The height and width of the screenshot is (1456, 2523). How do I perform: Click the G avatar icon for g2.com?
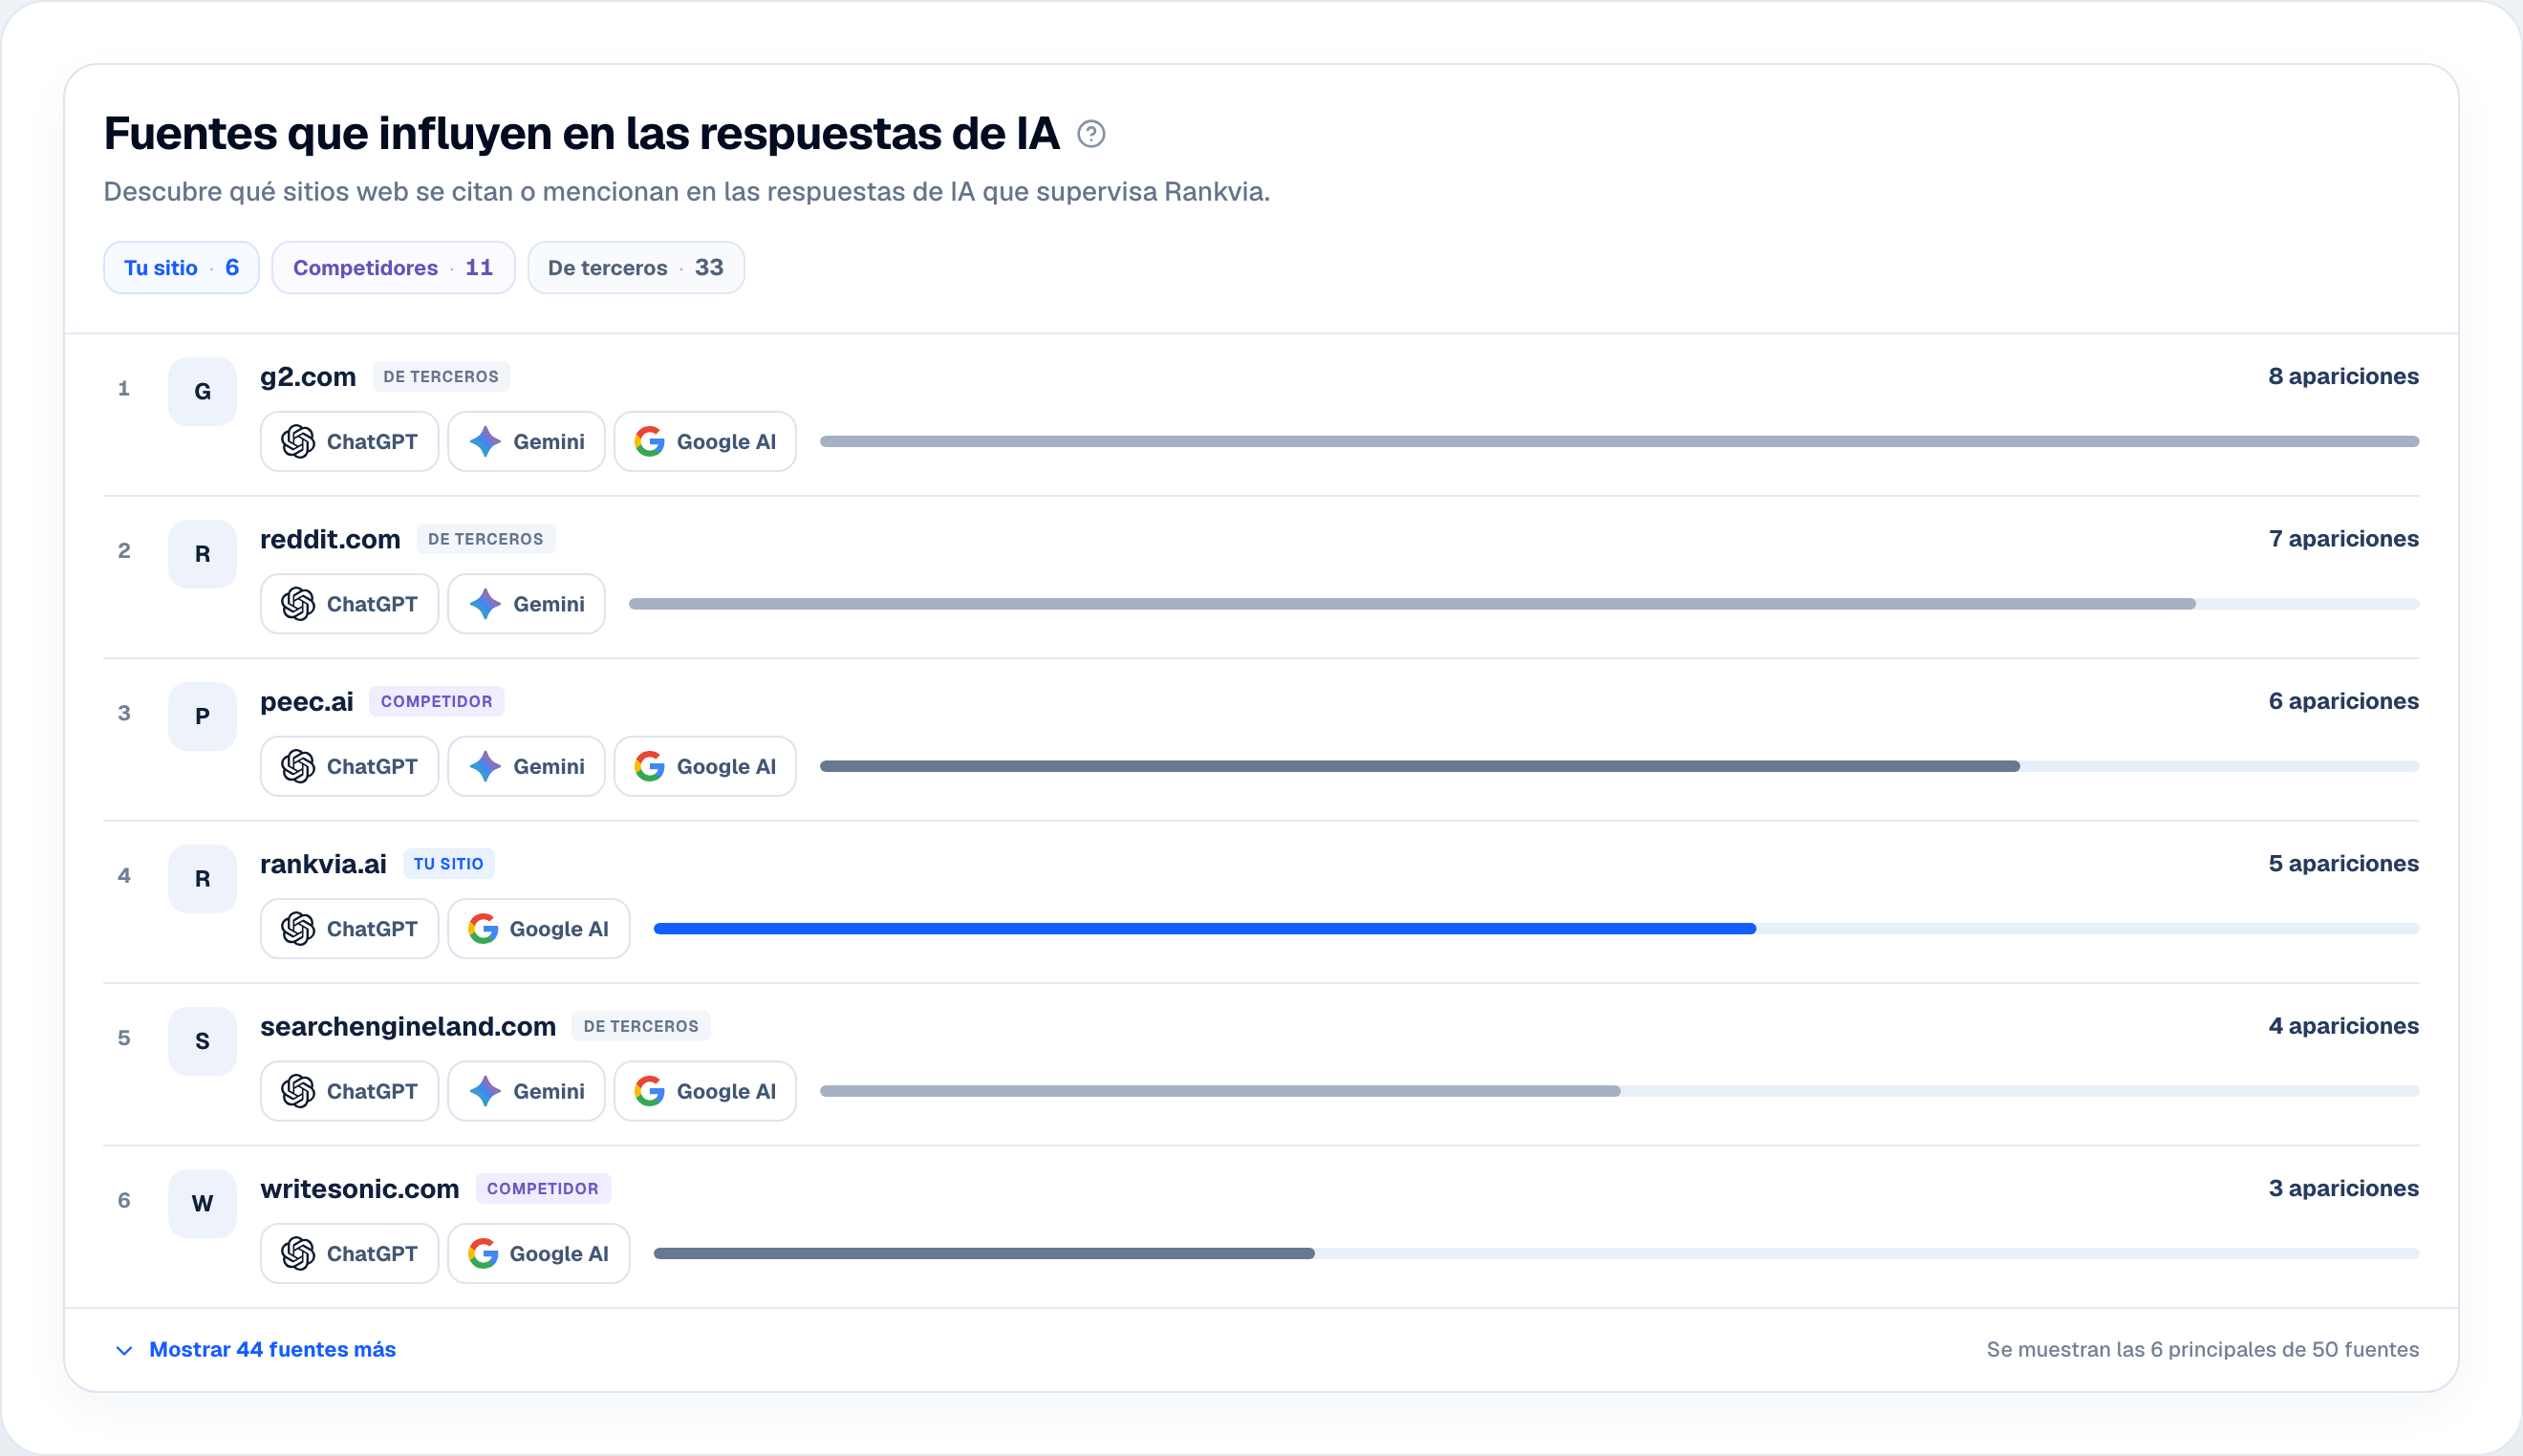click(202, 392)
